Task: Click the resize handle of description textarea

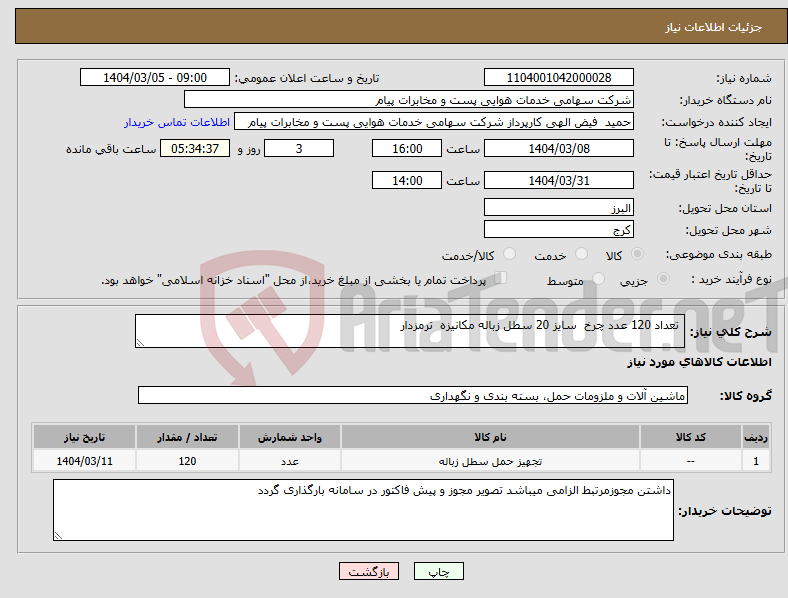Action: [140, 343]
